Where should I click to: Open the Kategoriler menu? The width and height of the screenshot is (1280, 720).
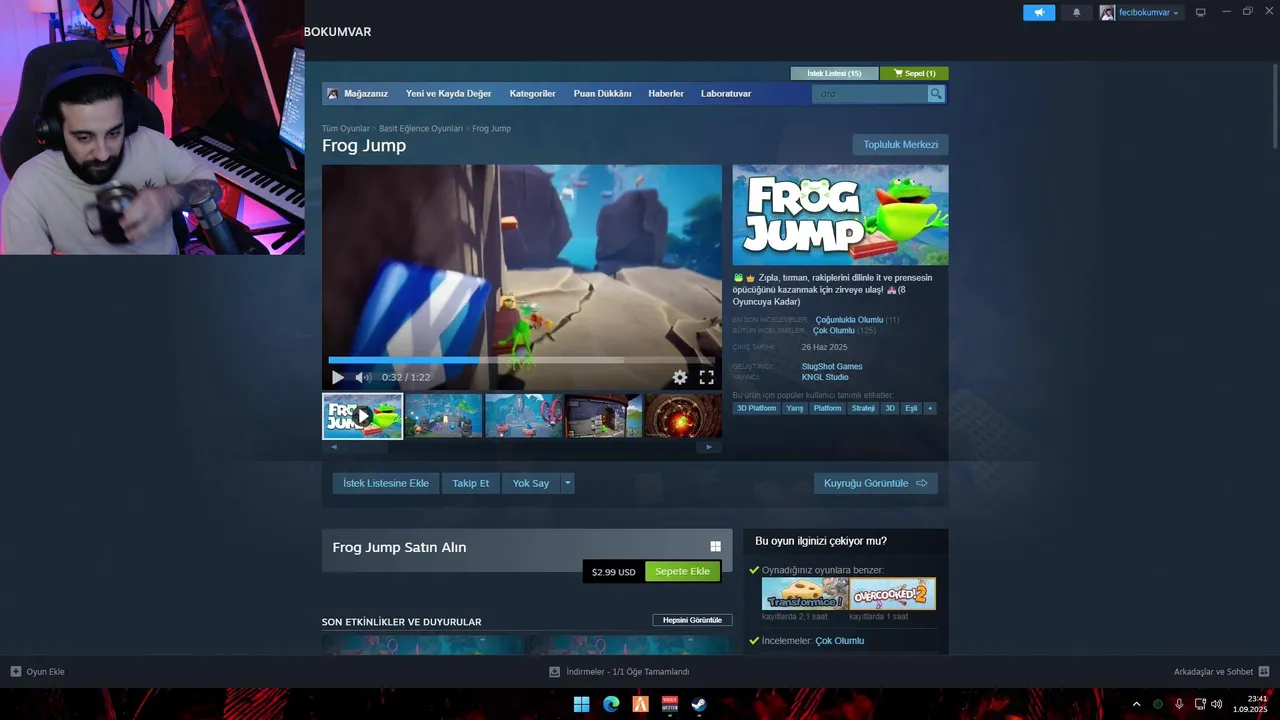pos(532,94)
